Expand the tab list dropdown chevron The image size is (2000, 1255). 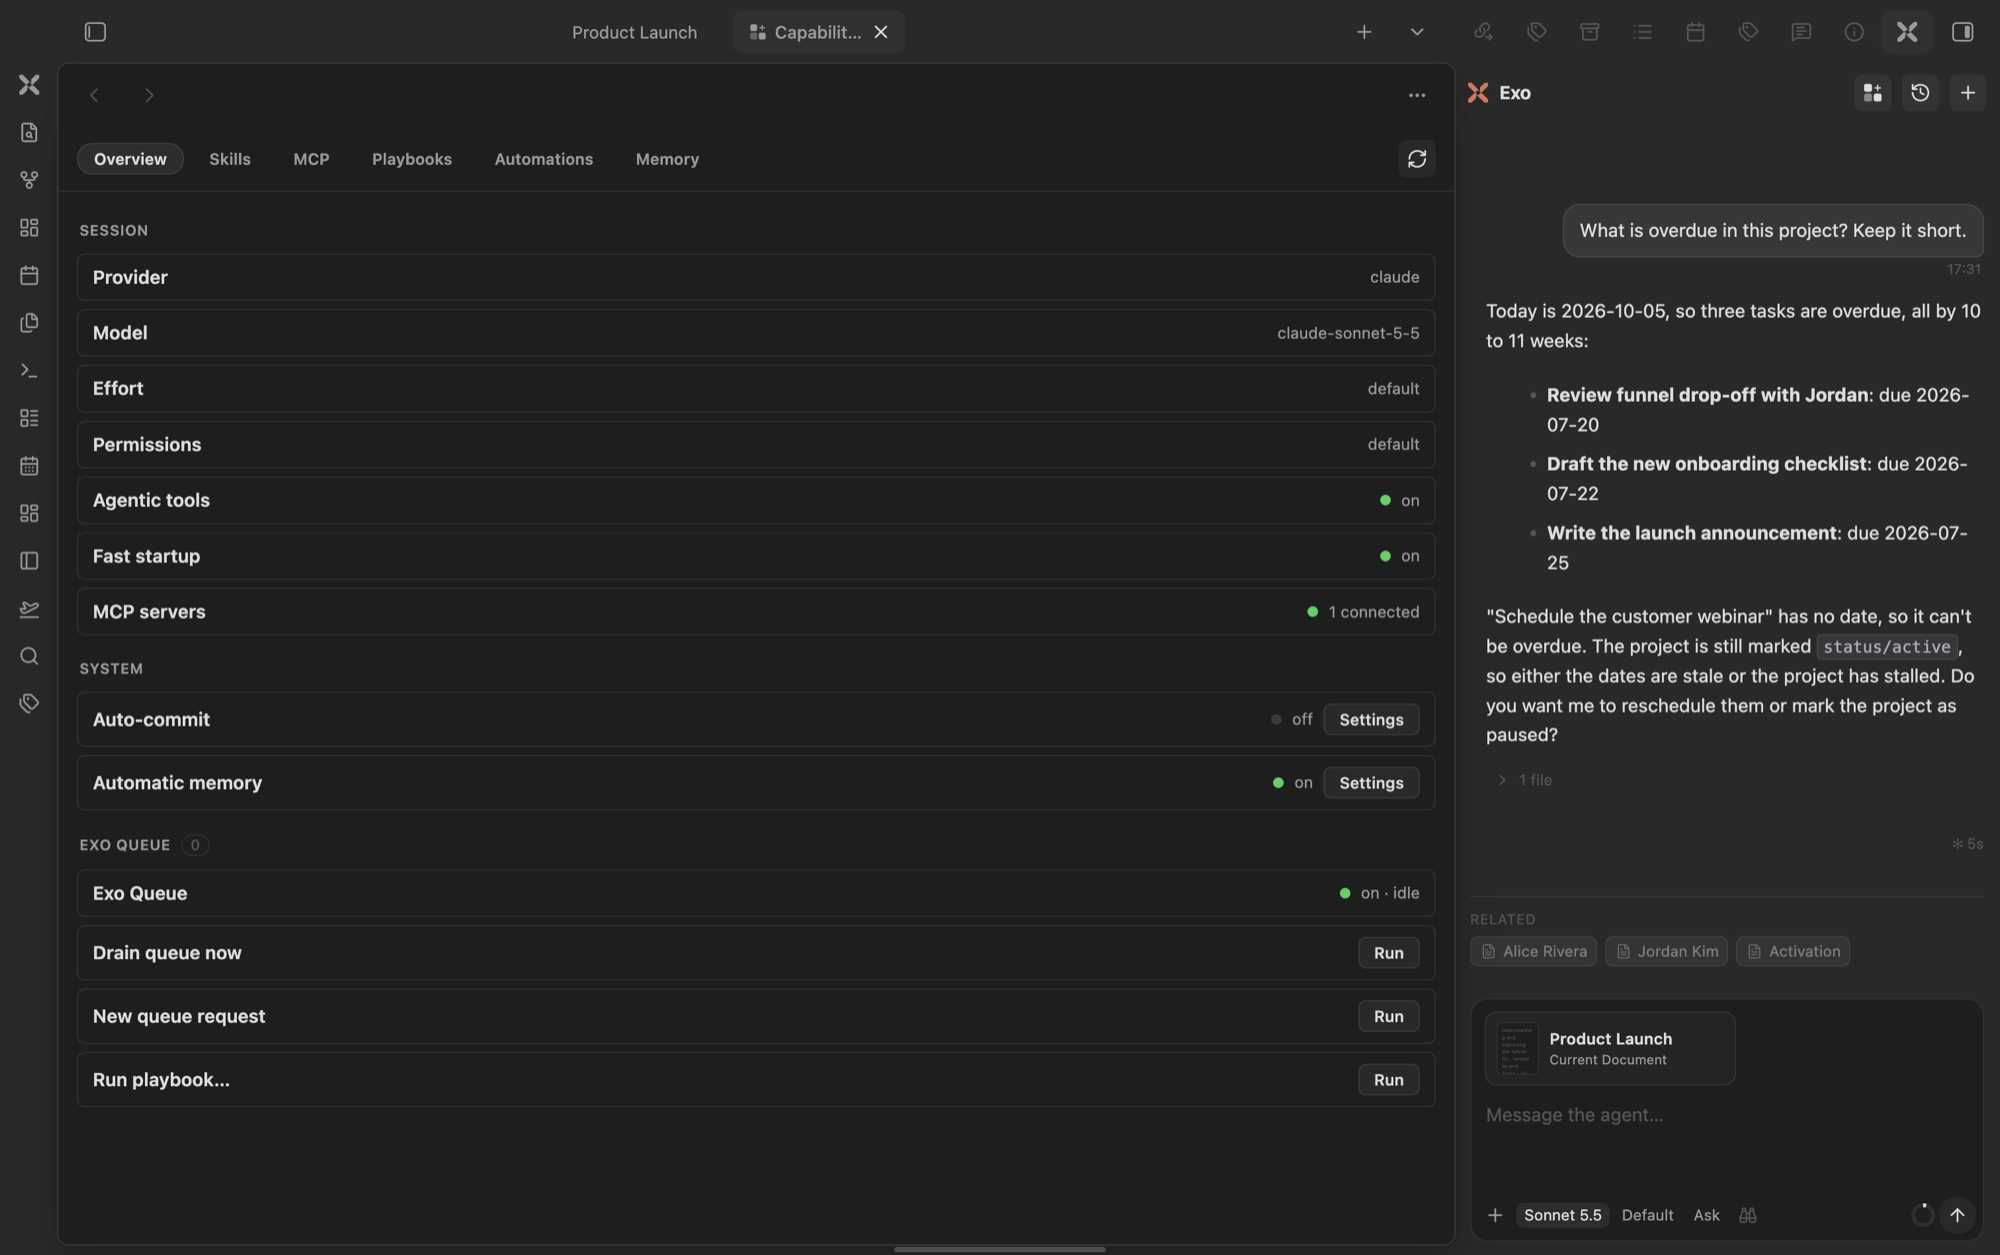tap(1417, 32)
